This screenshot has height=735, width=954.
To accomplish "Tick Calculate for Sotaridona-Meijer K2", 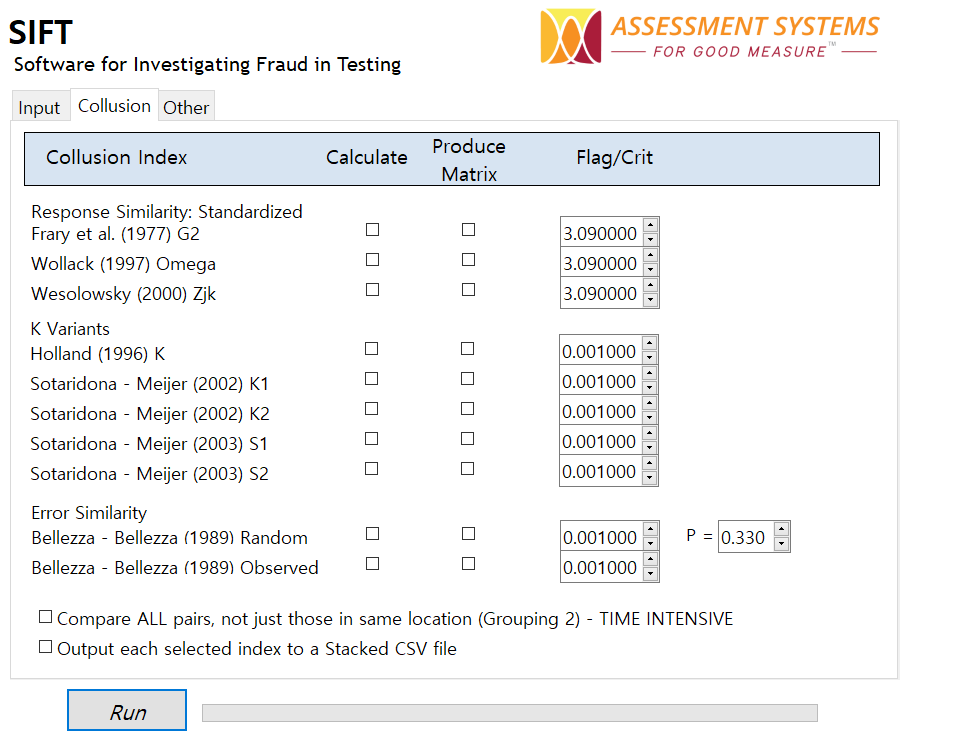I will click(x=372, y=409).
